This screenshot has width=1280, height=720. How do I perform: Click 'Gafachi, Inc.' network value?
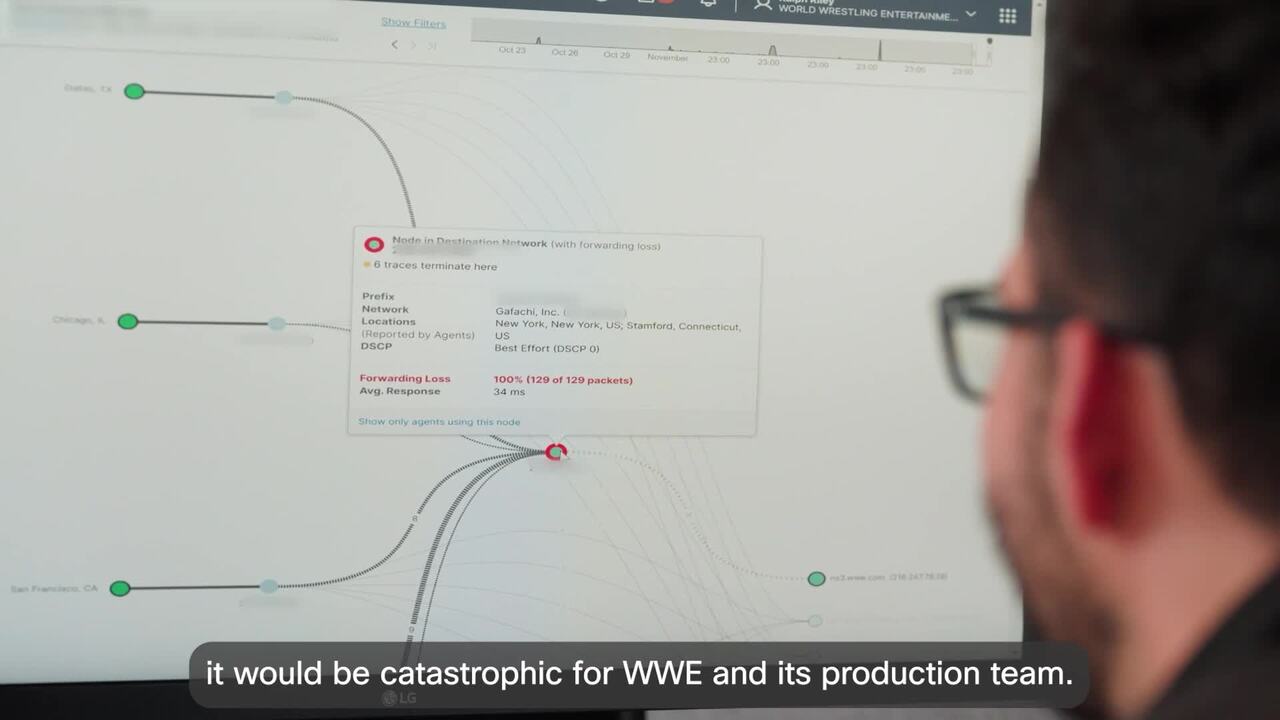528,312
